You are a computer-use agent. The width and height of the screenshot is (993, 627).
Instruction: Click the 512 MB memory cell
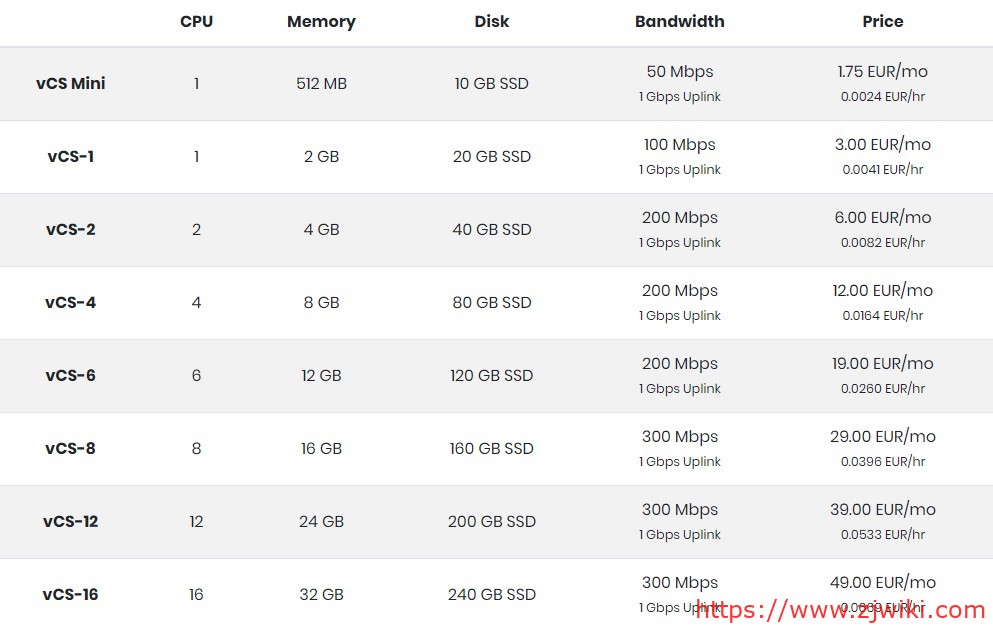[x=321, y=84]
